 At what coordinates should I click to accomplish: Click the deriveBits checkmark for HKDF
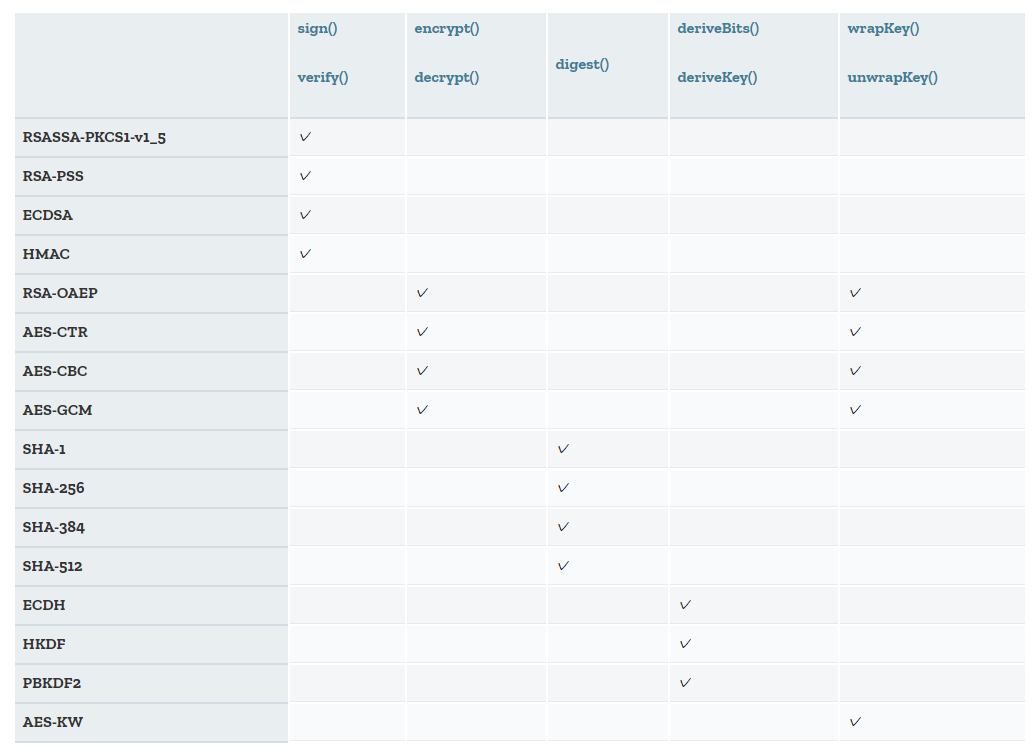(x=685, y=643)
